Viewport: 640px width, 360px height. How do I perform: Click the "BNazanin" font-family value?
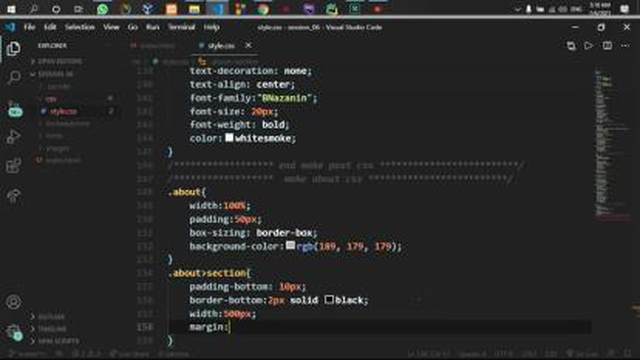click(284, 98)
